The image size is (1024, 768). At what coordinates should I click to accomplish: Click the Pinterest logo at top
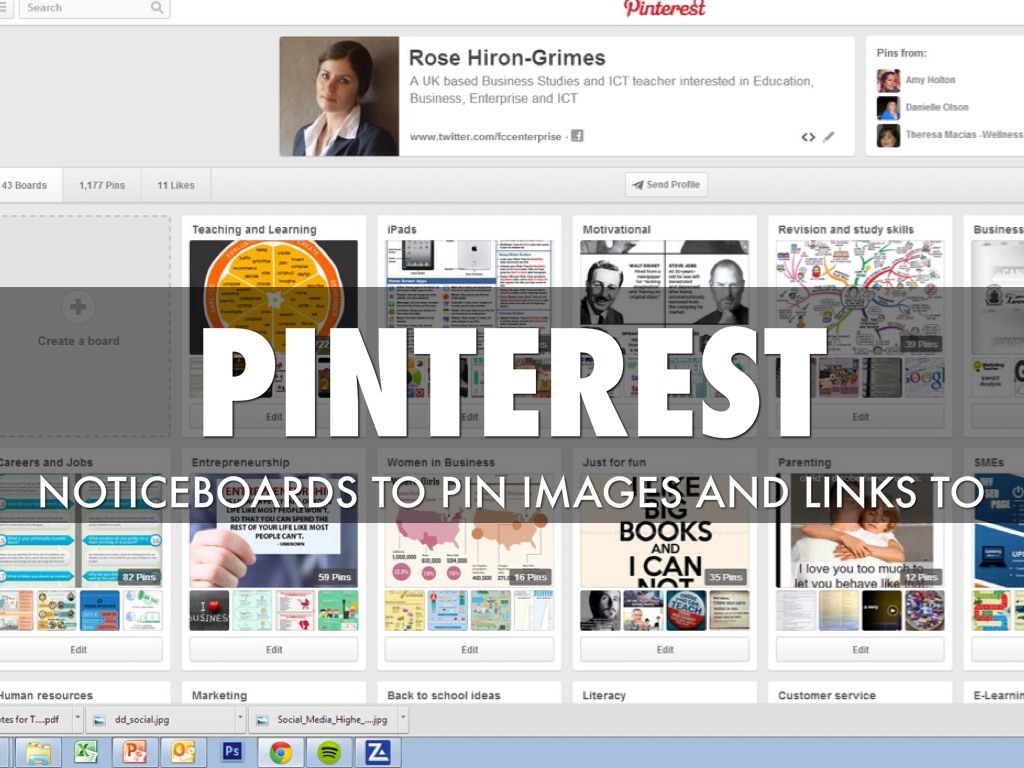coord(665,9)
